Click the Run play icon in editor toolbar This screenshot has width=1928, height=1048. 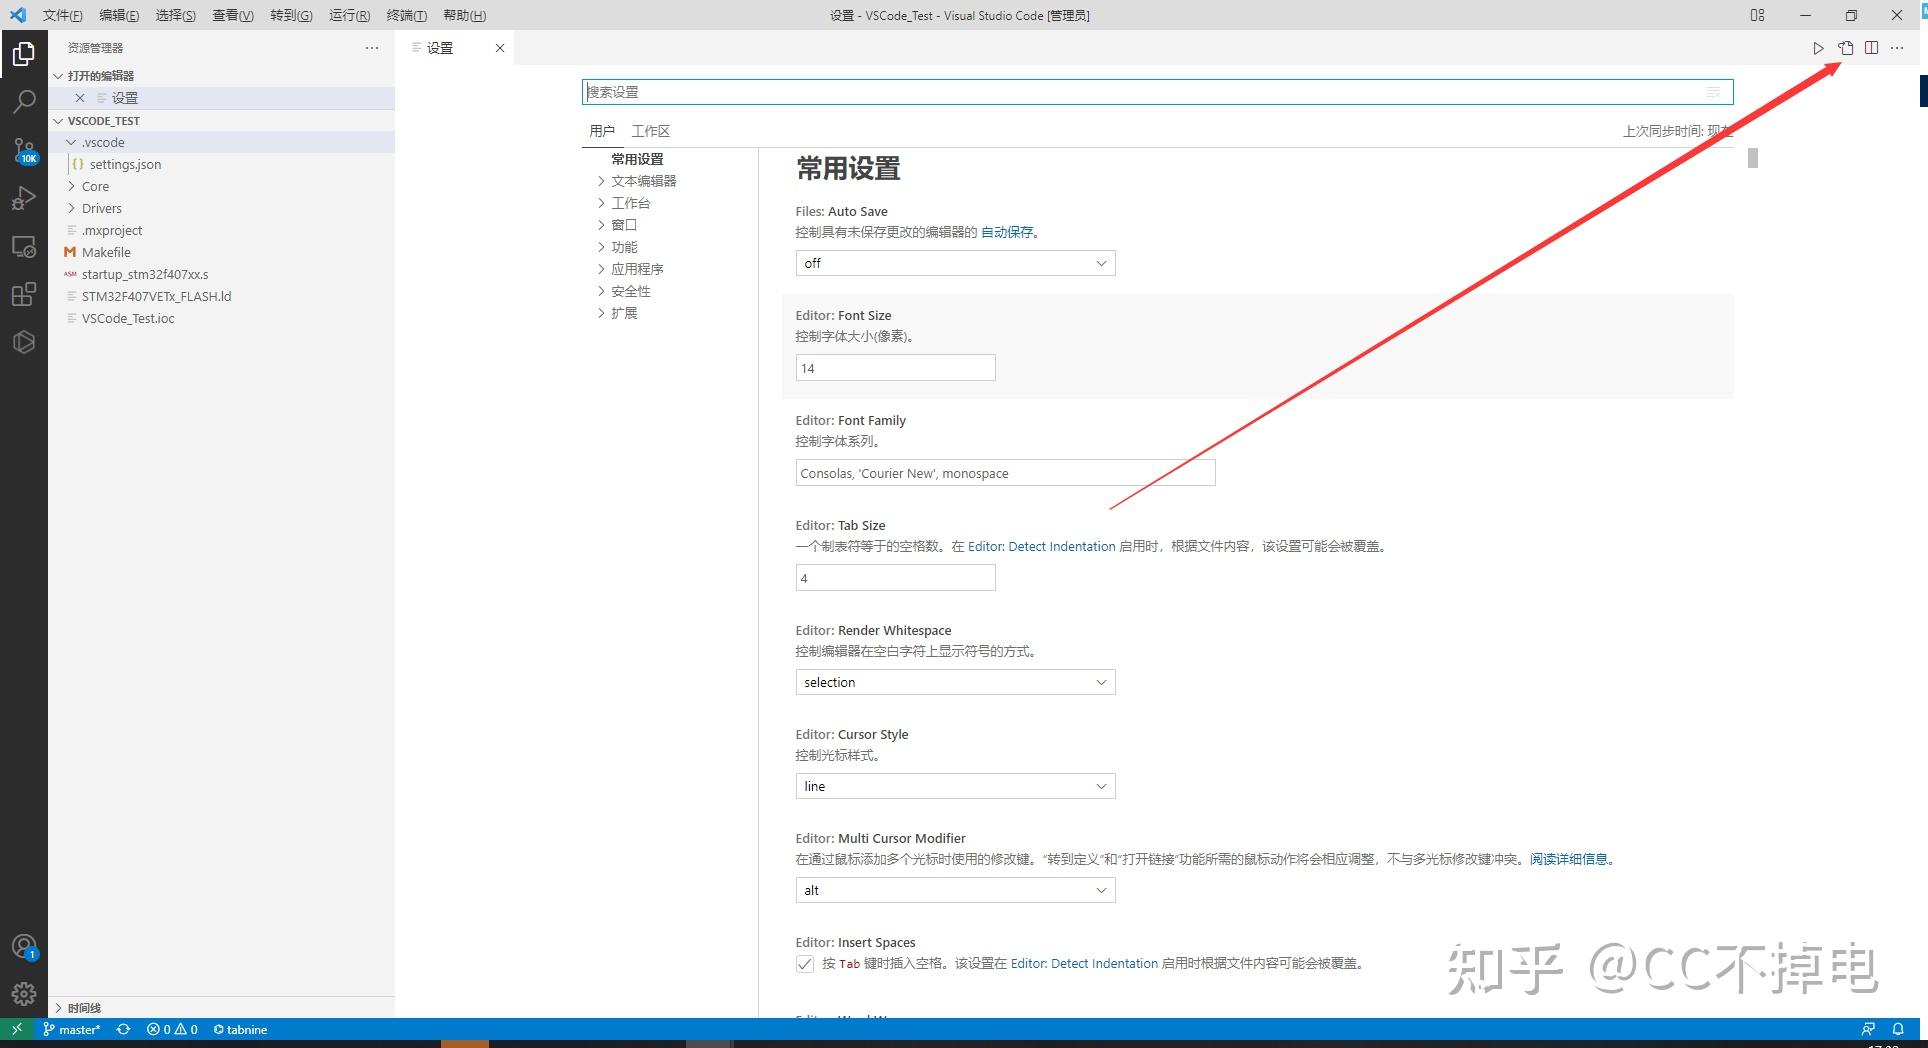tap(1818, 48)
